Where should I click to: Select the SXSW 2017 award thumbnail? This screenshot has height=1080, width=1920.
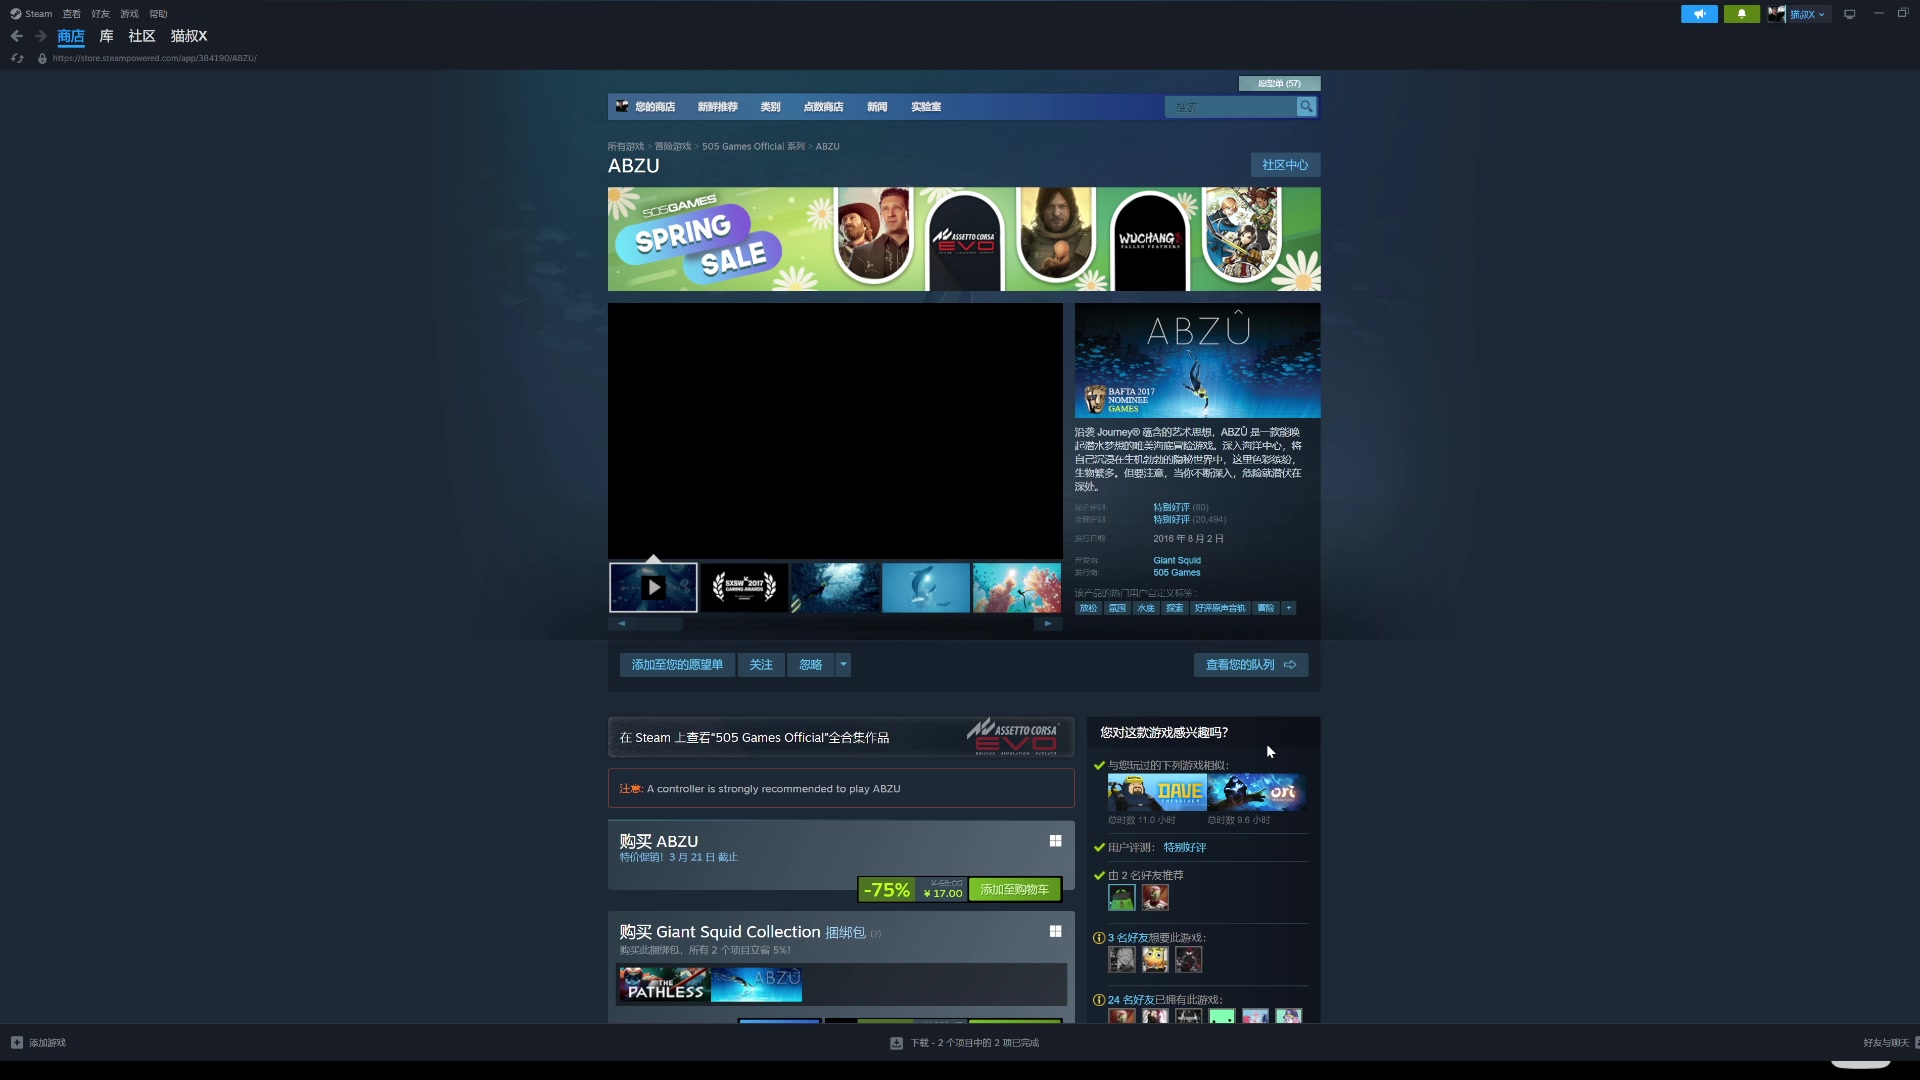tap(744, 588)
